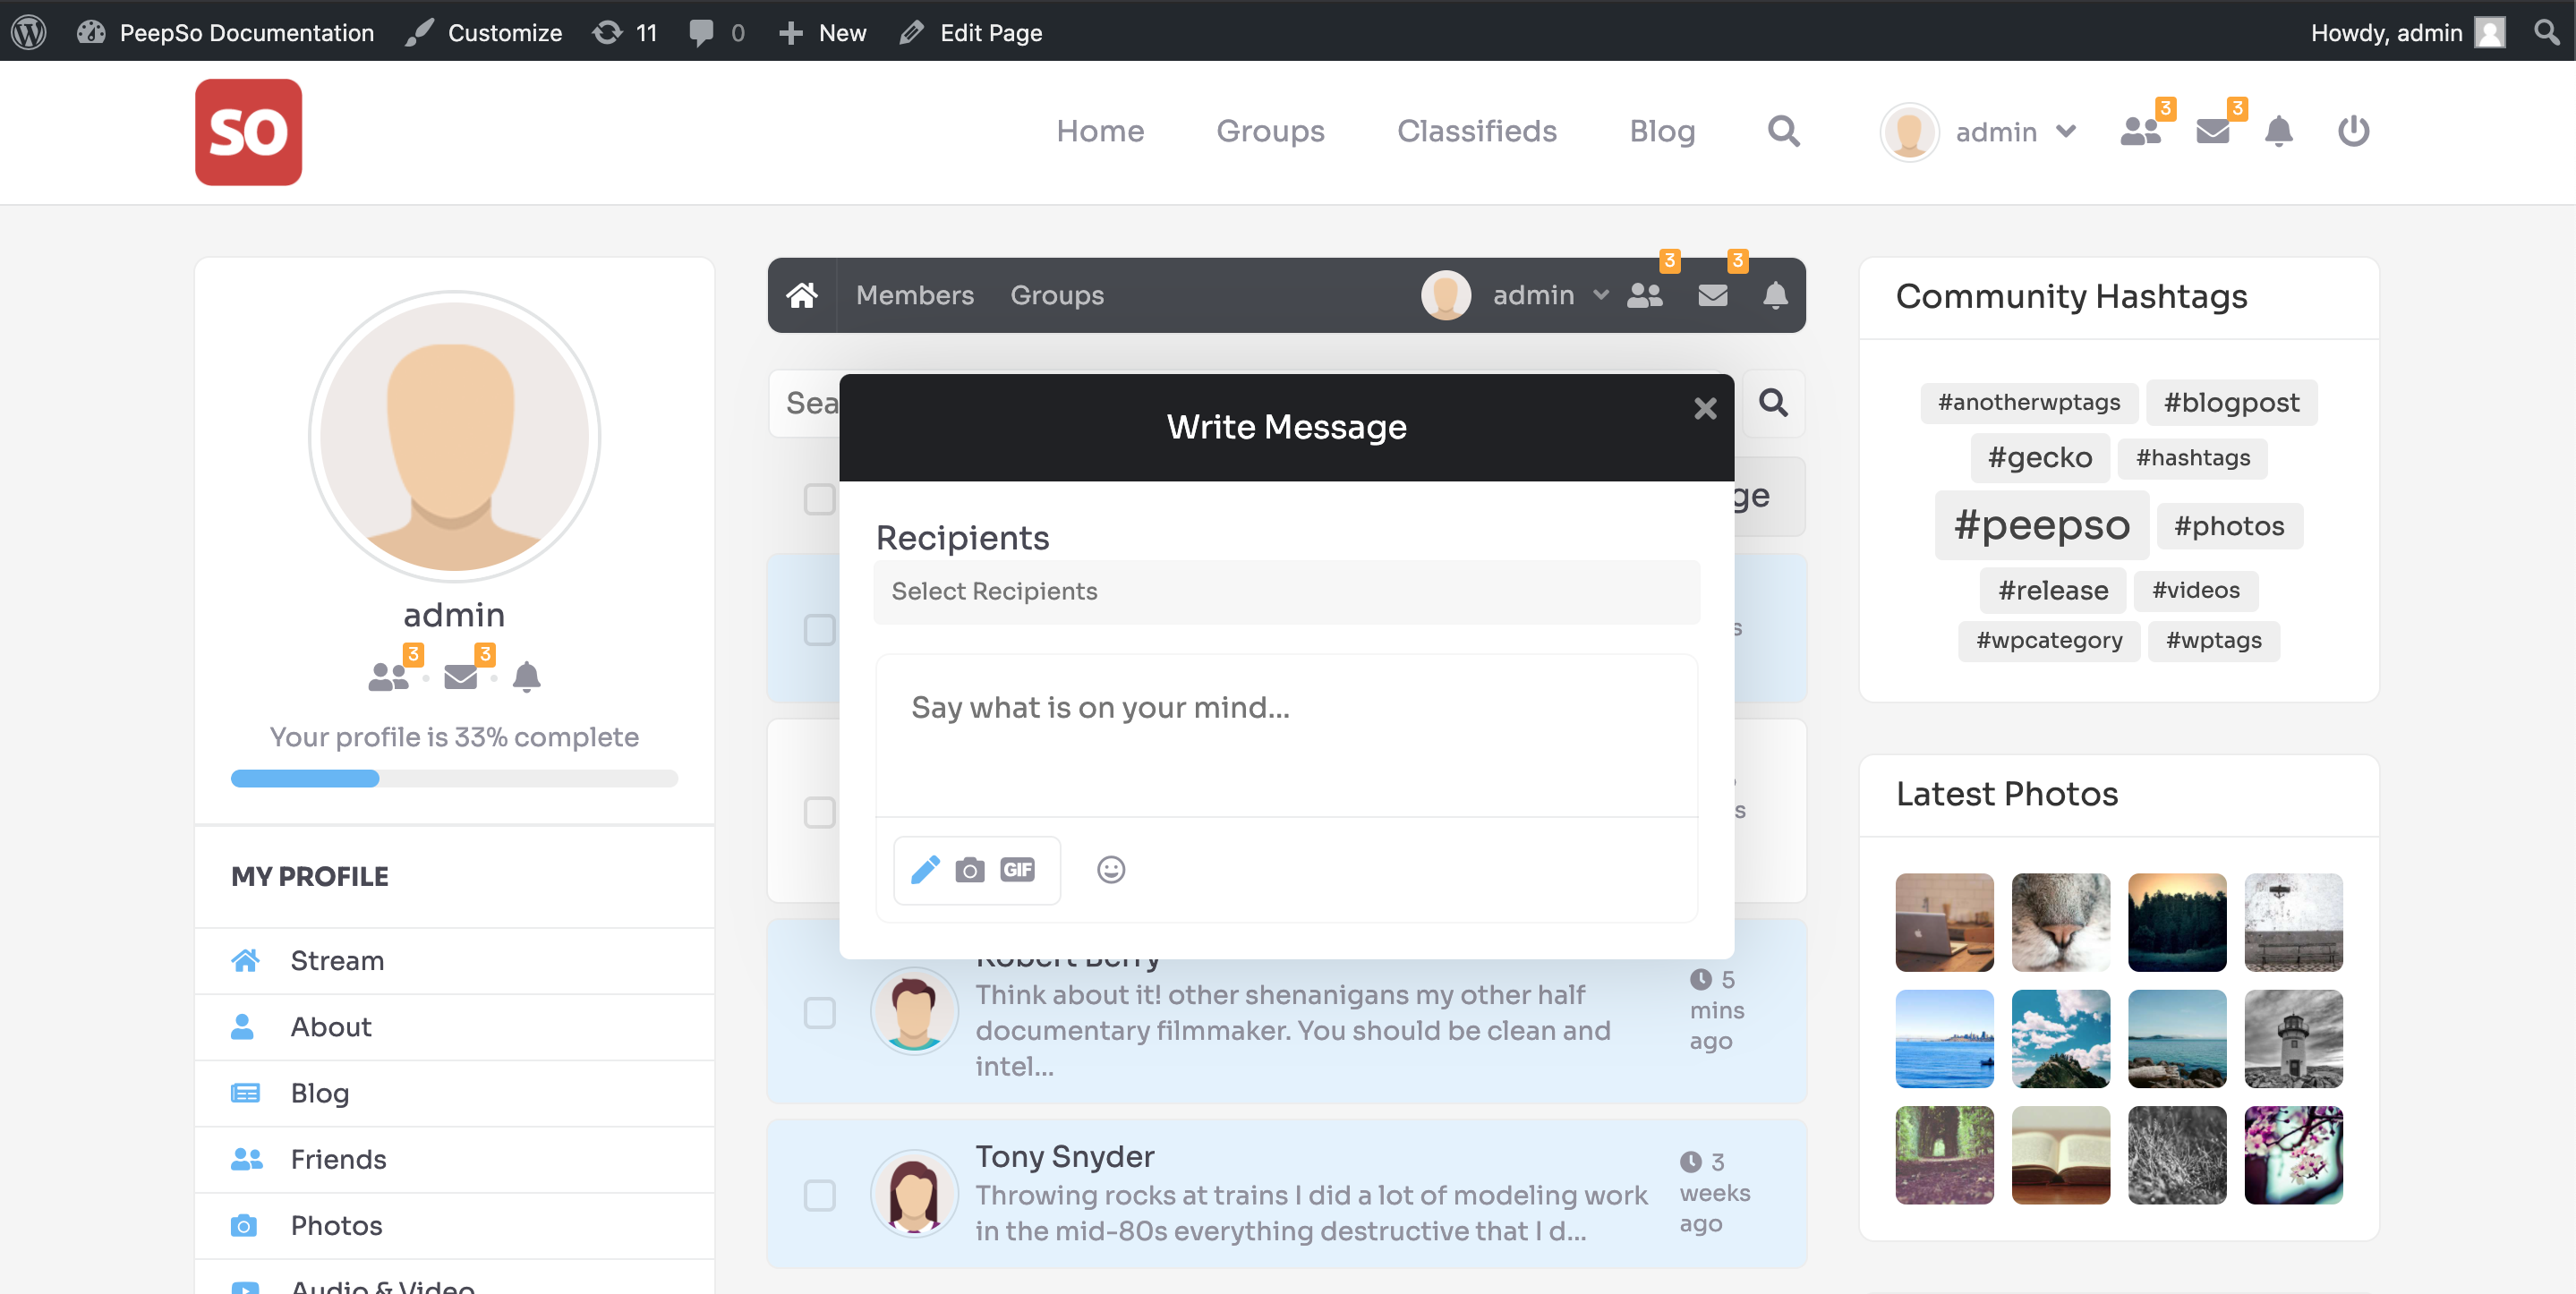Click Howdy, admin account menu
Viewport: 2576px width, 1294px height.
[x=2407, y=32]
